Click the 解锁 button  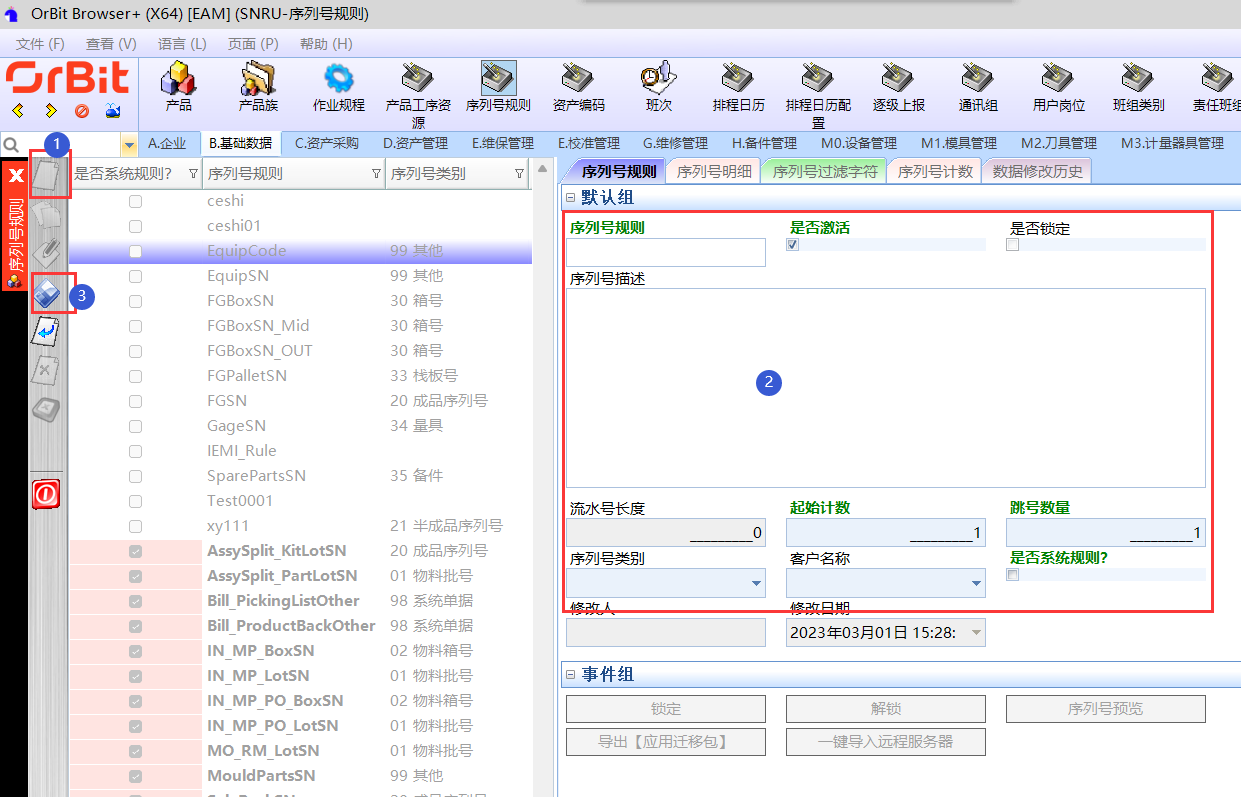[x=886, y=709]
